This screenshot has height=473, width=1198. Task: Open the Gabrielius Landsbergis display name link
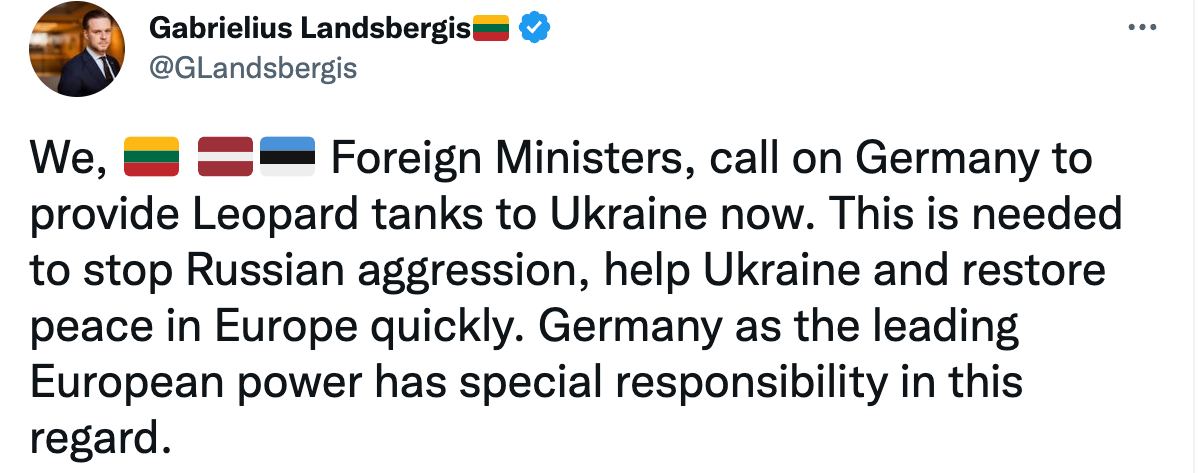(x=310, y=29)
